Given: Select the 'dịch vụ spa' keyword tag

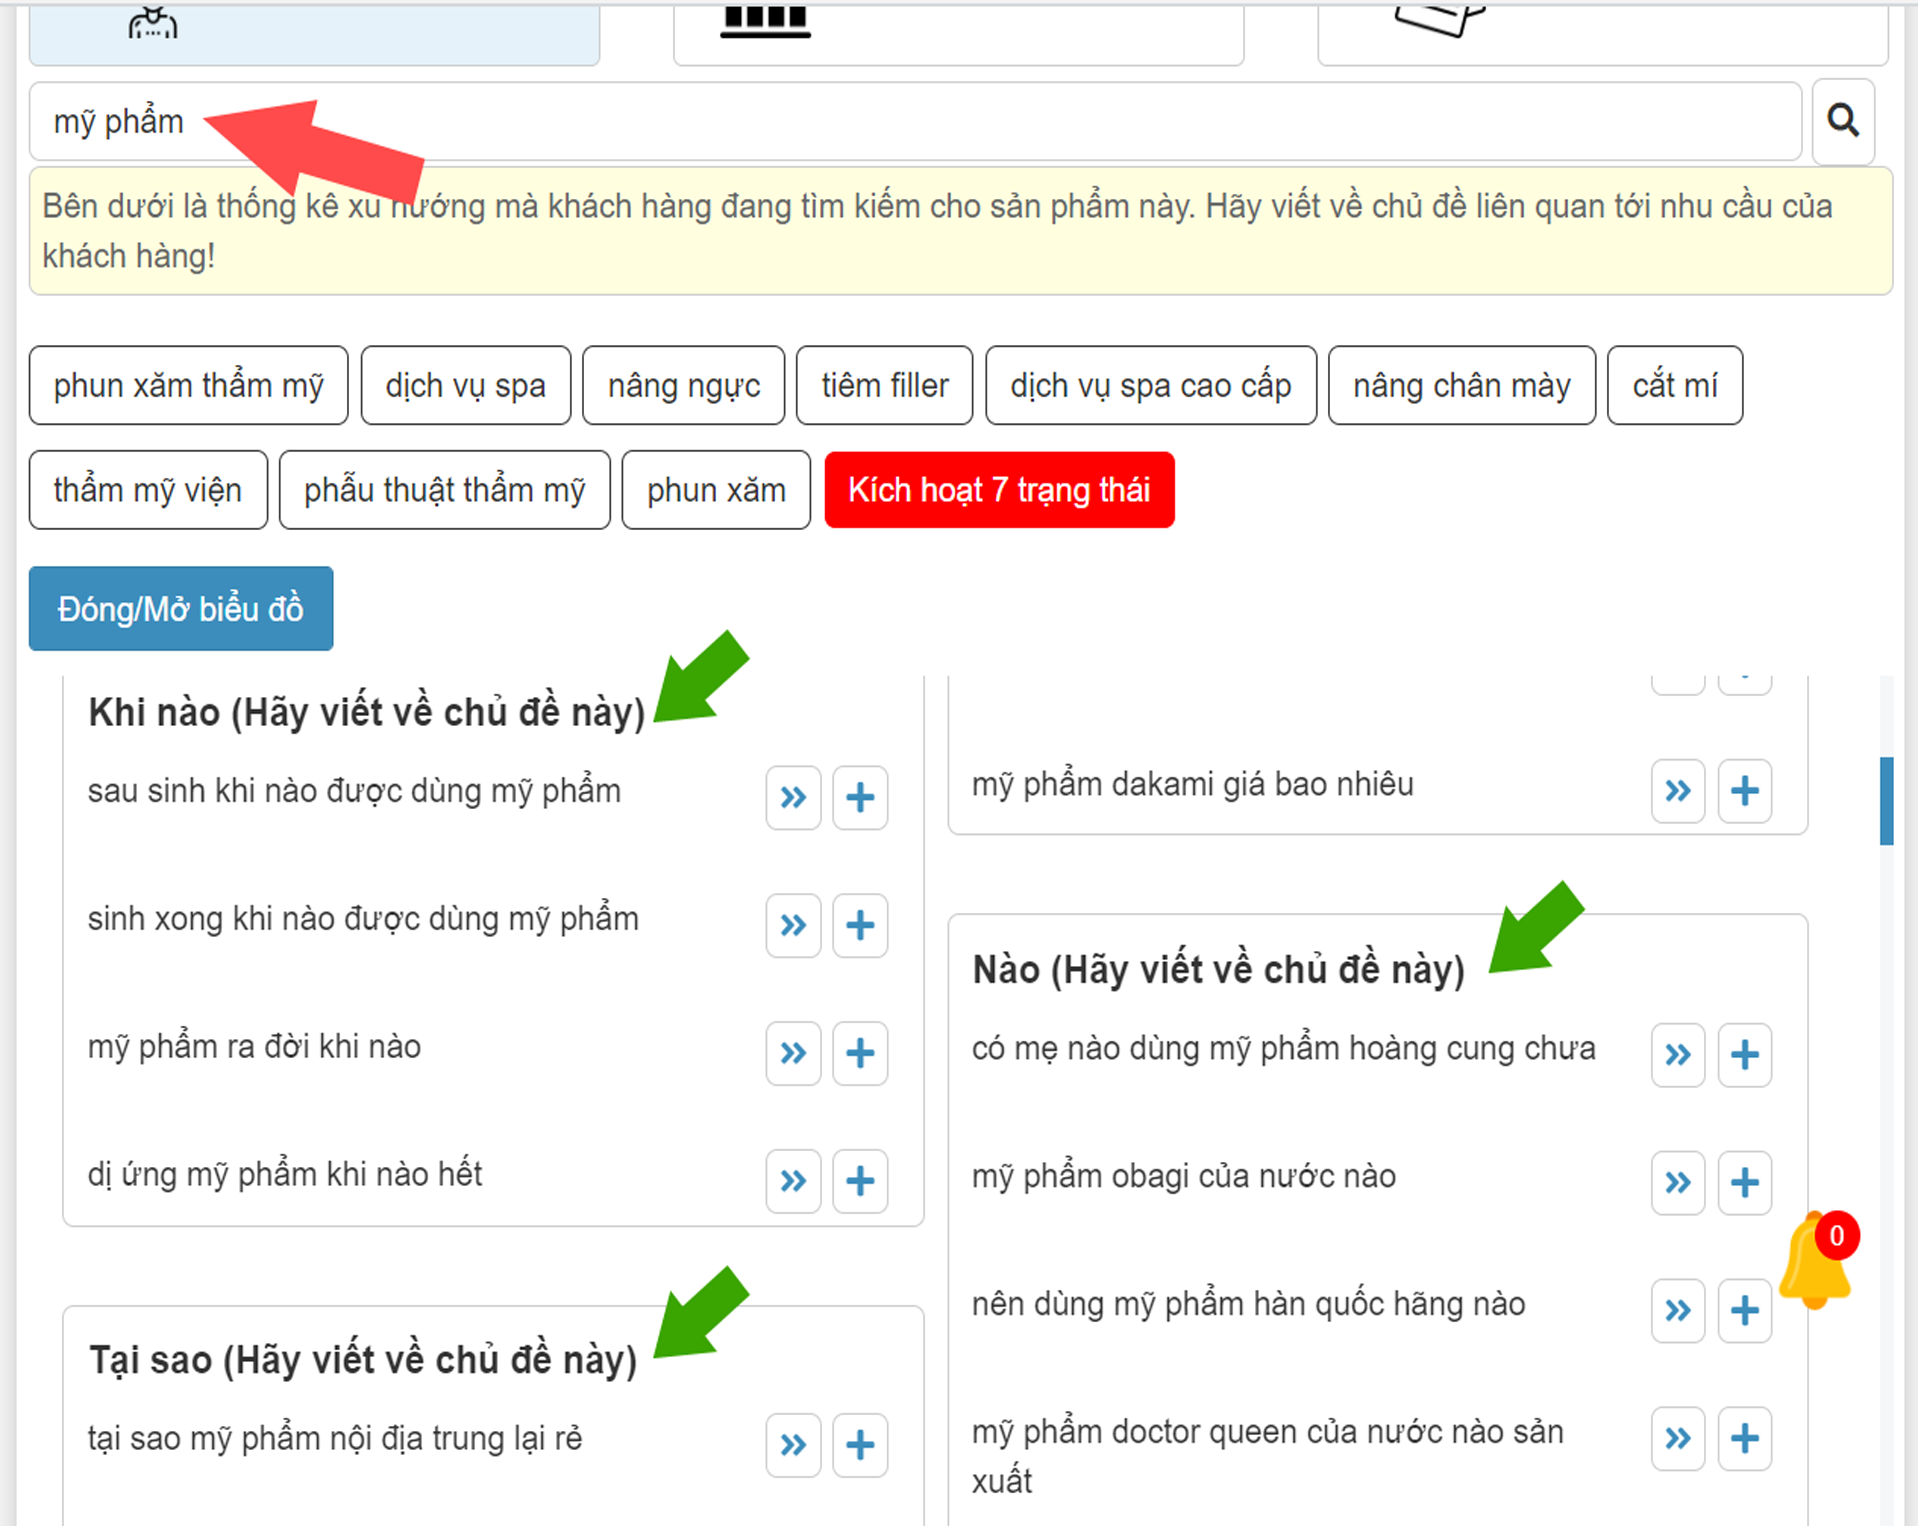Looking at the screenshot, I should pos(466,385).
